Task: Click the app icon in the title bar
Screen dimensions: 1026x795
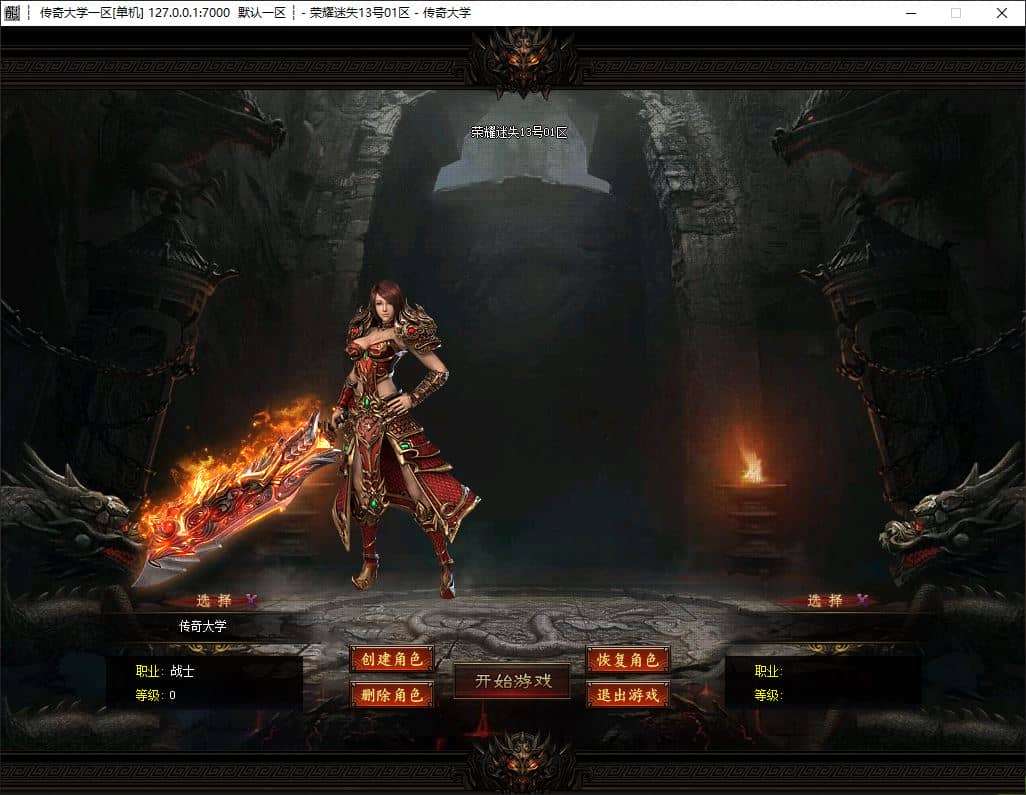Action: pos(12,12)
